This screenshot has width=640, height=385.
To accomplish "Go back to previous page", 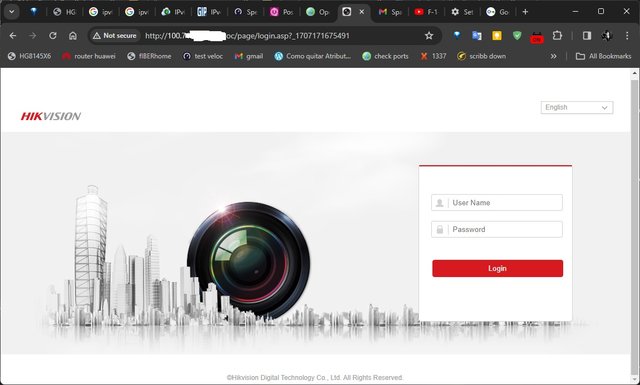I will [x=13, y=36].
